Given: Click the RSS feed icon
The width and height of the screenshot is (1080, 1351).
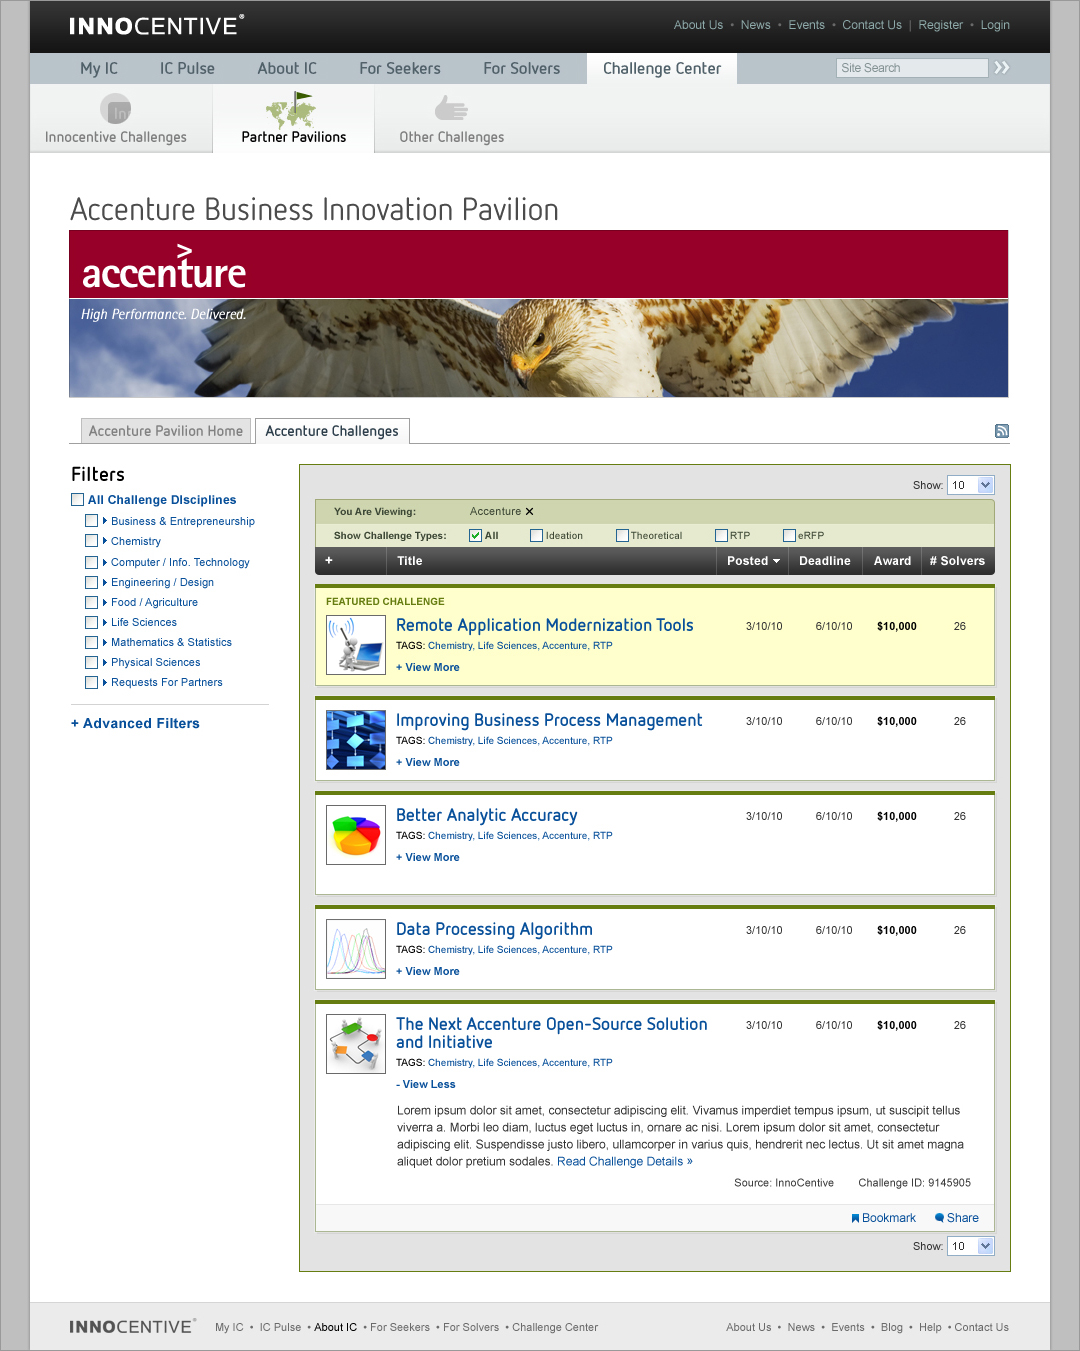Looking at the screenshot, I should pyautogui.click(x=1002, y=431).
